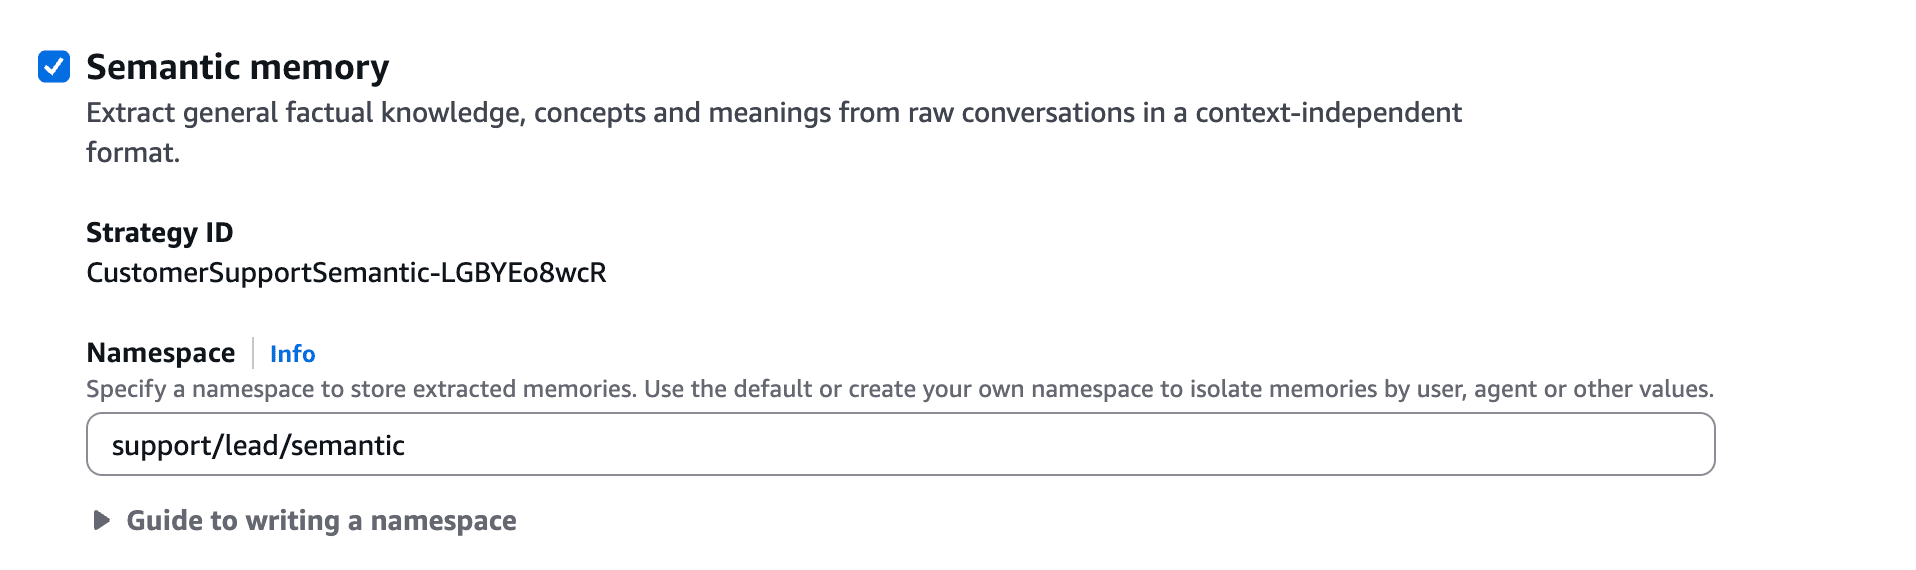Click 'Guide to writing a namespace' text
The width and height of the screenshot is (1916, 570).
[321, 520]
